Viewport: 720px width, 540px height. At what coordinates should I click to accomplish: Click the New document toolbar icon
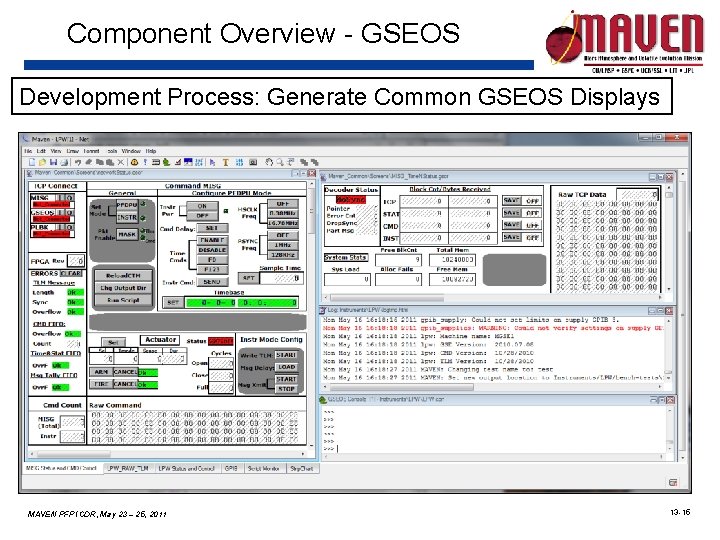click(x=32, y=162)
